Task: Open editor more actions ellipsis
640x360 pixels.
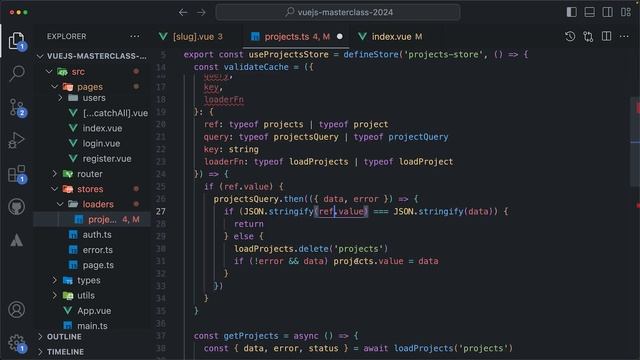Action: point(624,37)
